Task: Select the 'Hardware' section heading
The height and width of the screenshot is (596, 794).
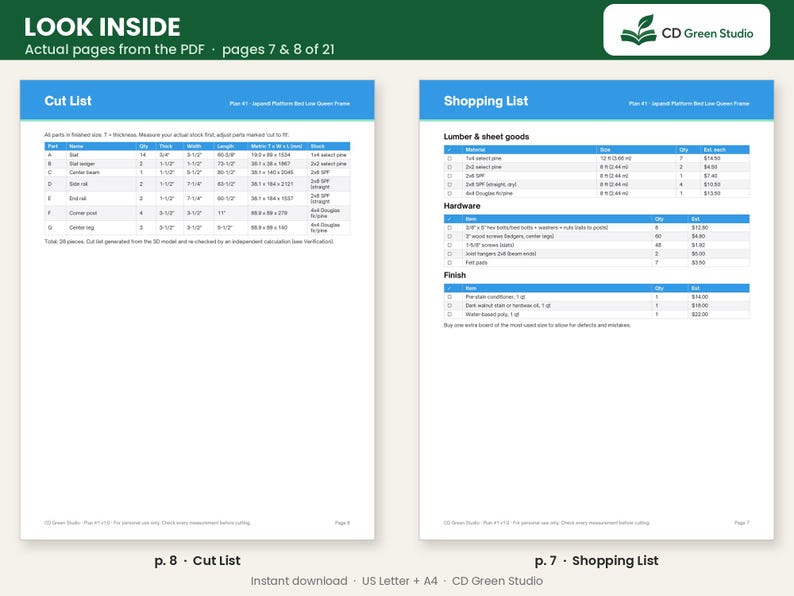Action: click(x=462, y=206)
